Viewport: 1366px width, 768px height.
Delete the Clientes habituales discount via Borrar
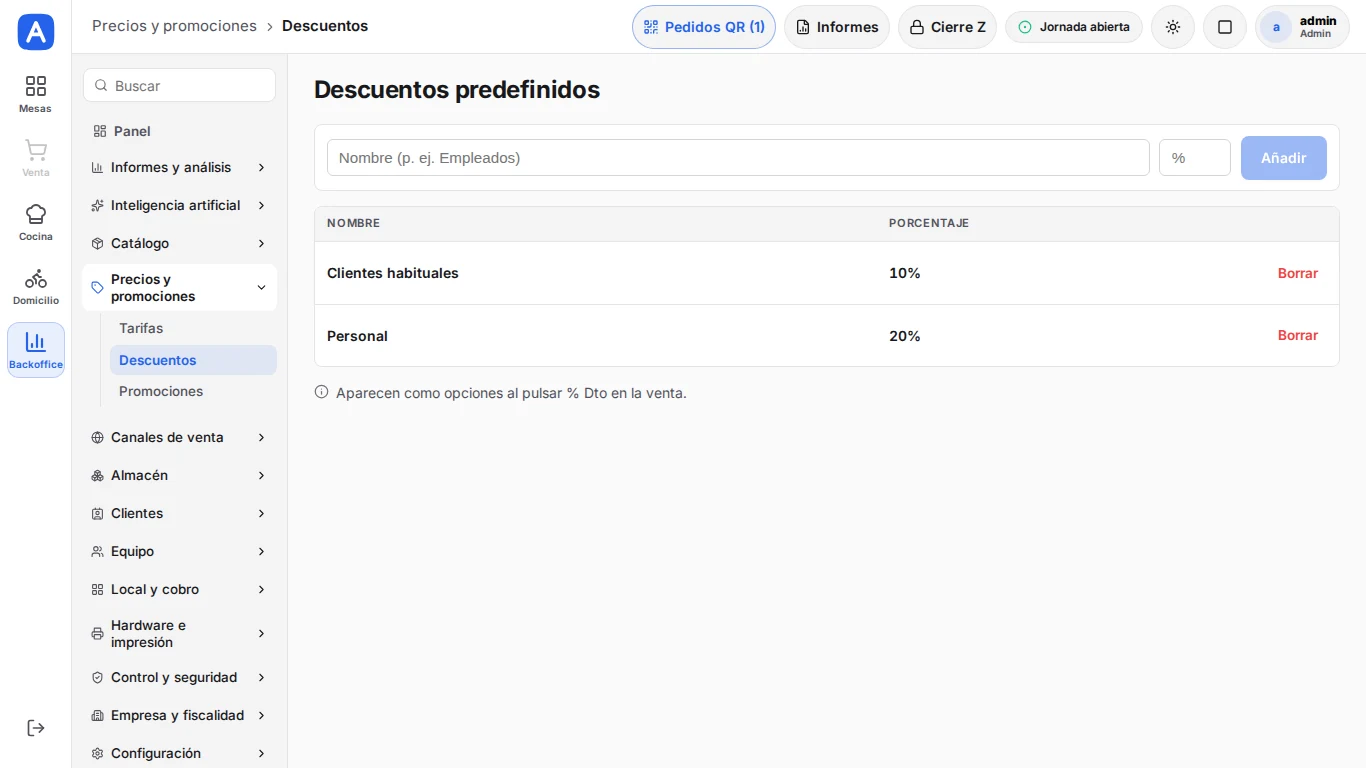click(1298, 273)
